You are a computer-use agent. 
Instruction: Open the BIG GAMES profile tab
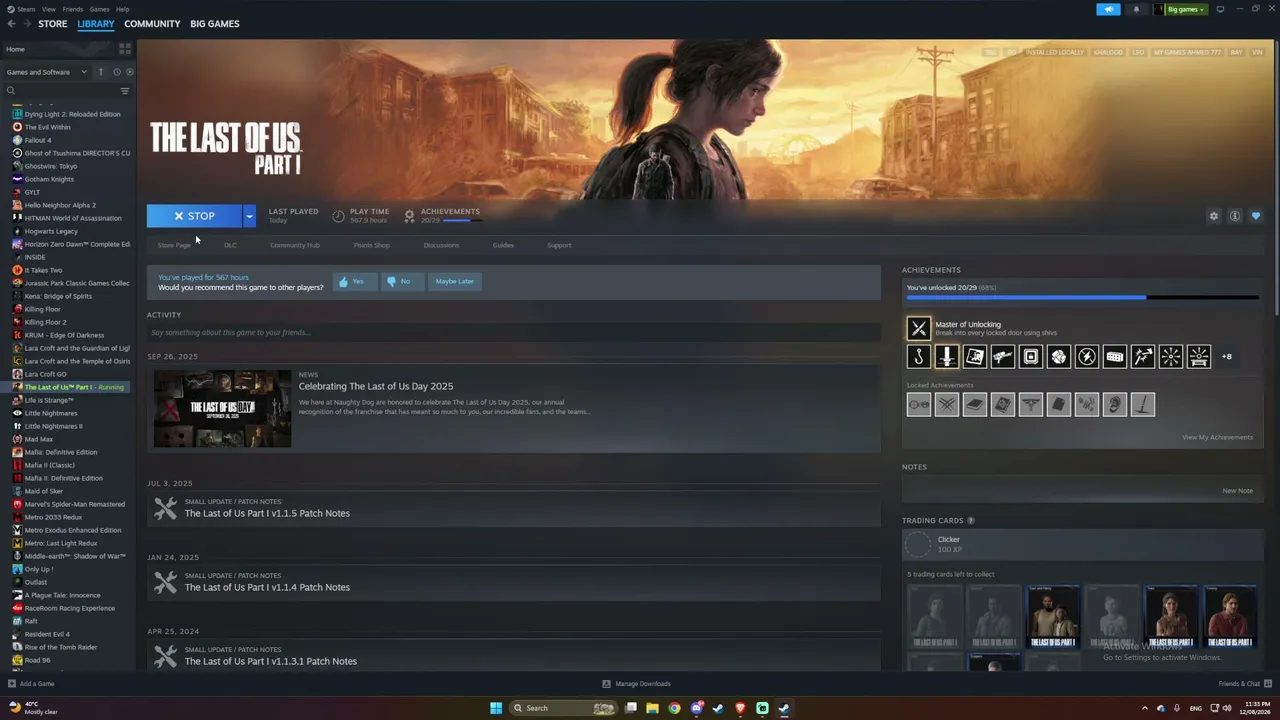215,24
